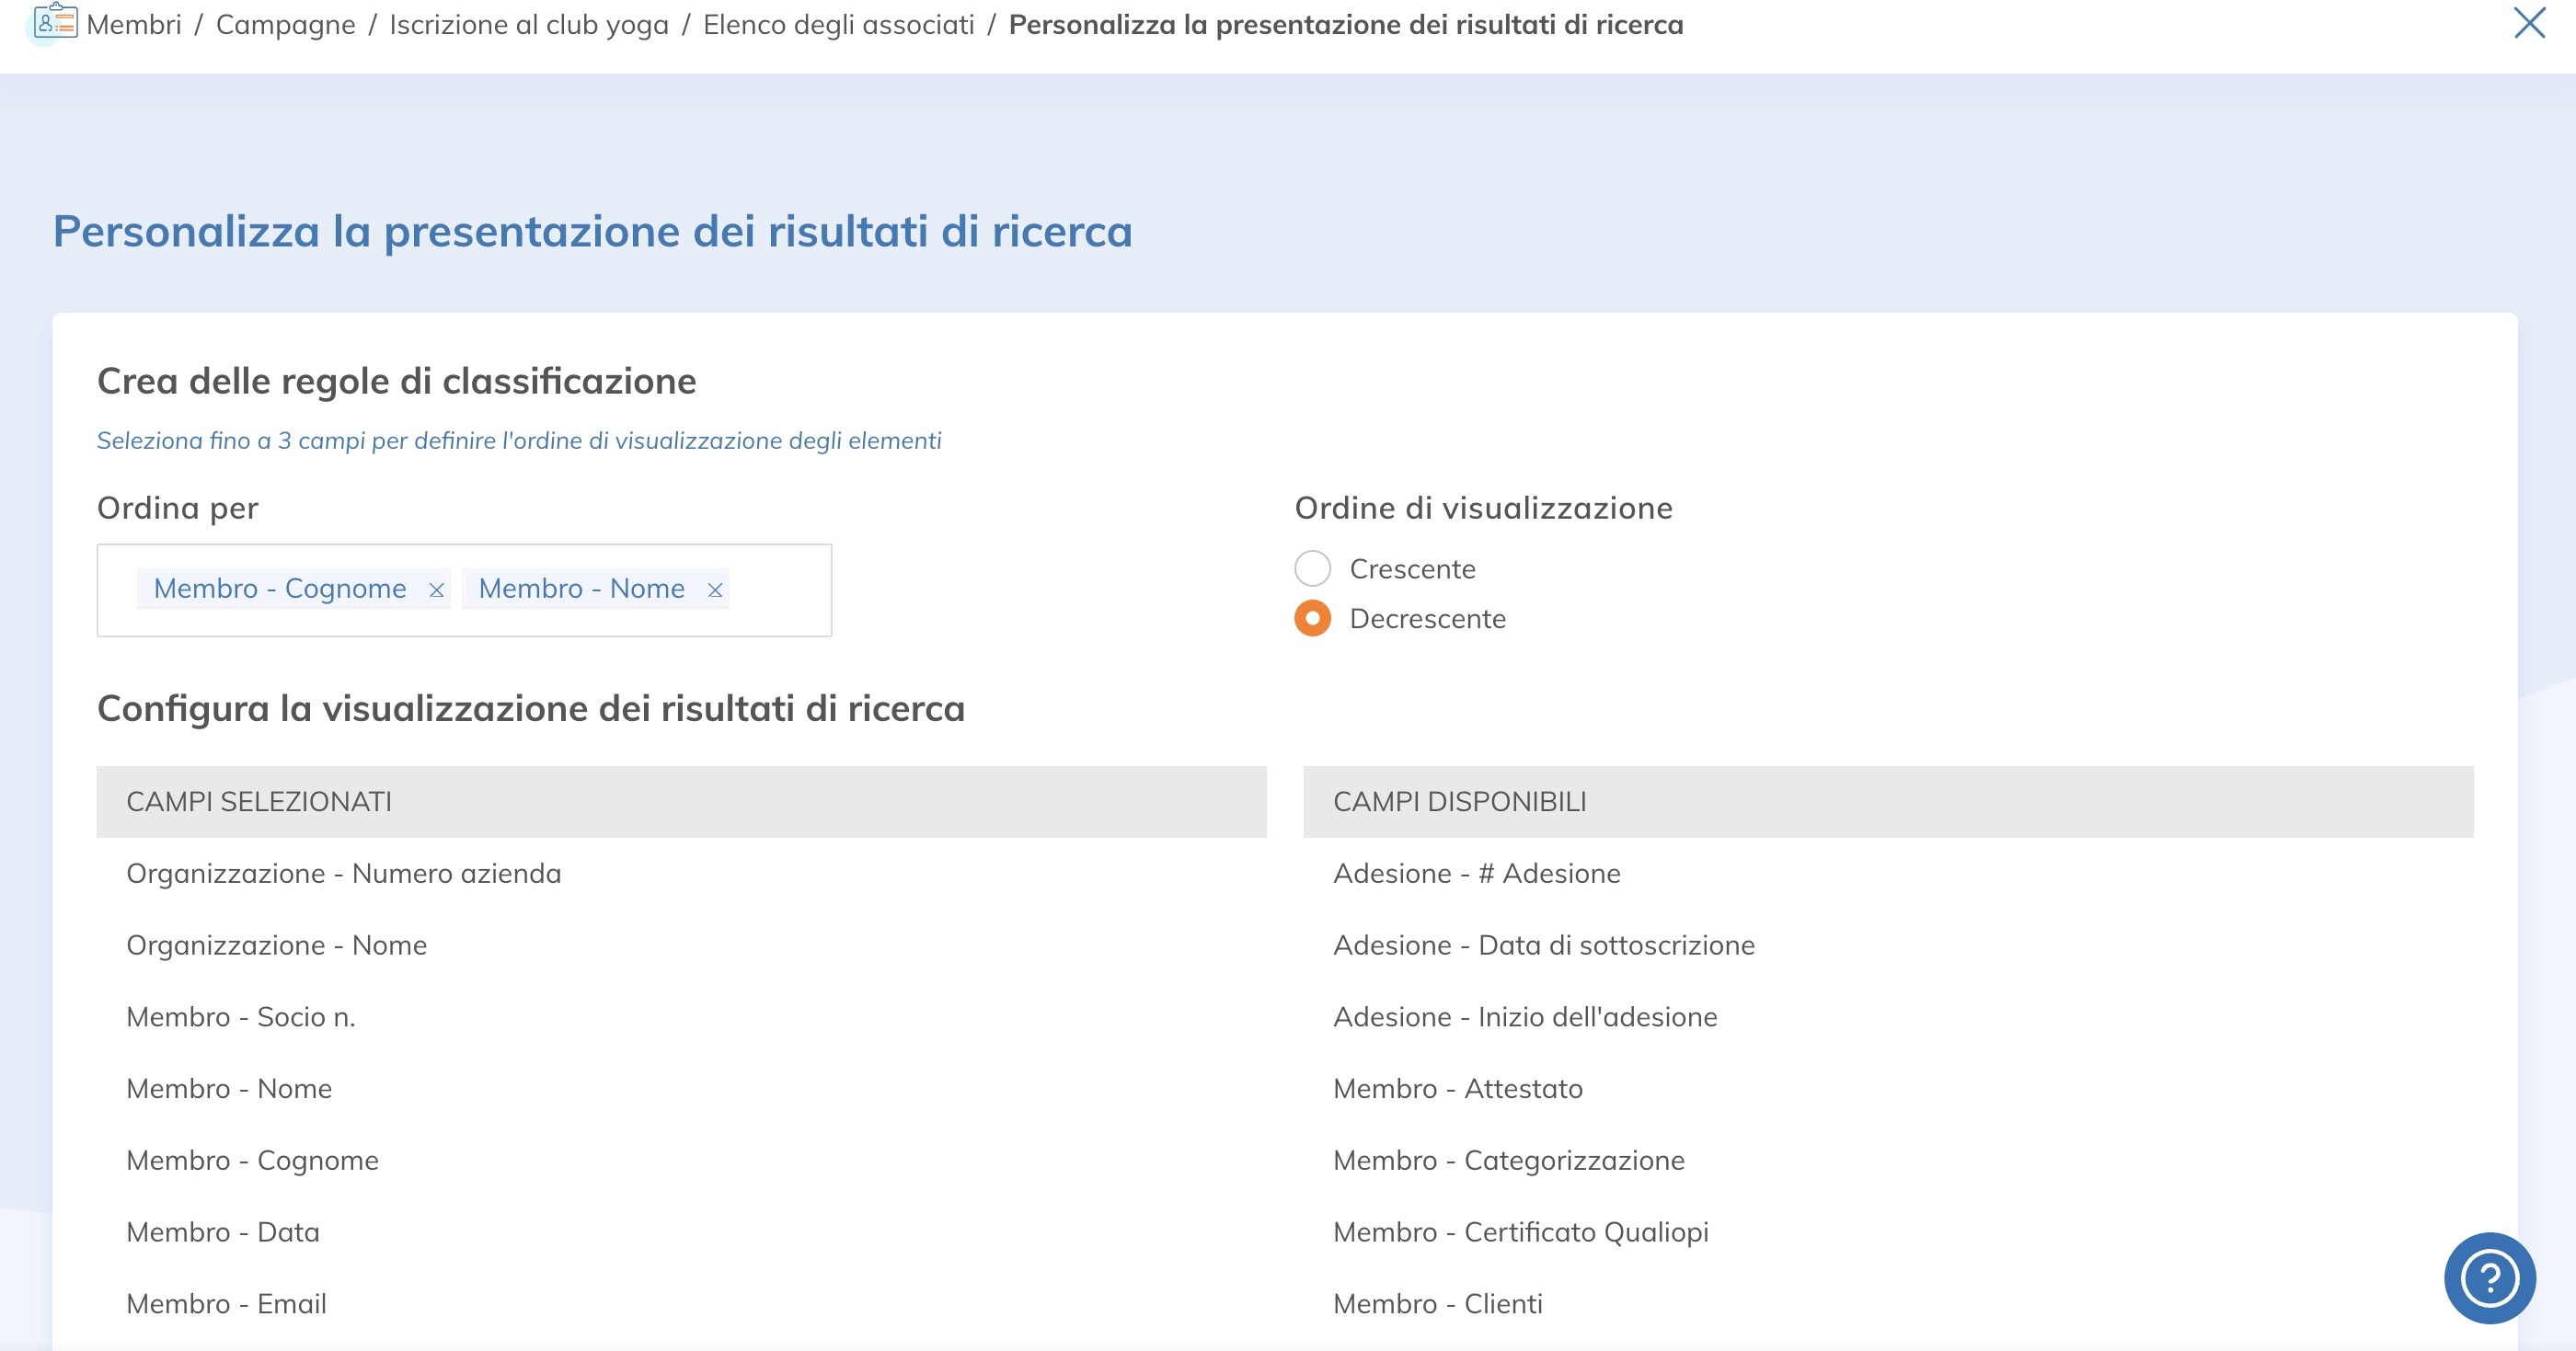Click 'Membro - Socio n.' selected field
The width and height of the screenshot is (2576, 1351).
point(240,1016)
